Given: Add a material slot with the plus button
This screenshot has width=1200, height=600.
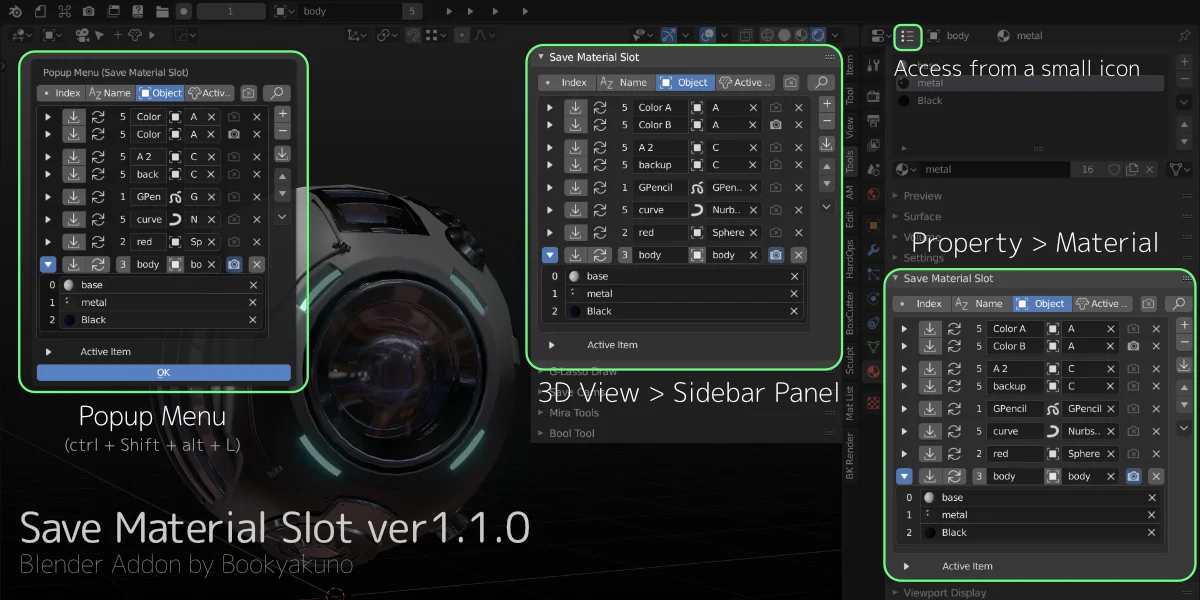Looking at the screenshot, I should pyautogui.click(x=1187, y=62).
